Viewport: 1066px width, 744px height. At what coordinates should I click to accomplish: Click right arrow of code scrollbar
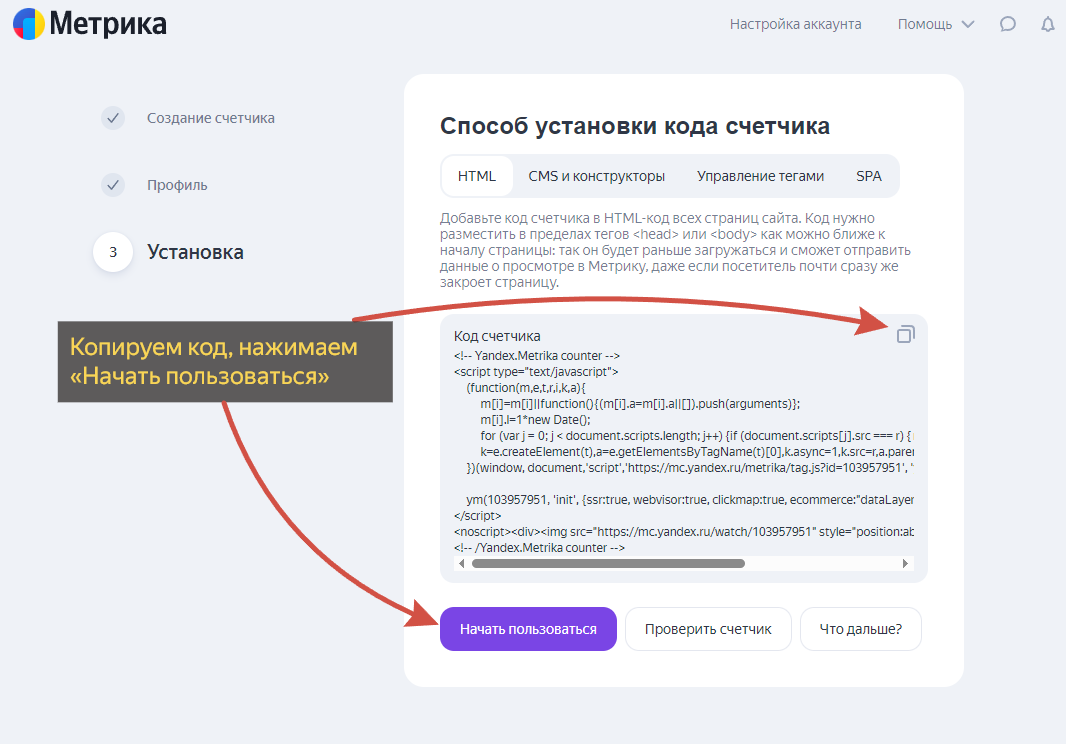point(905,563)
